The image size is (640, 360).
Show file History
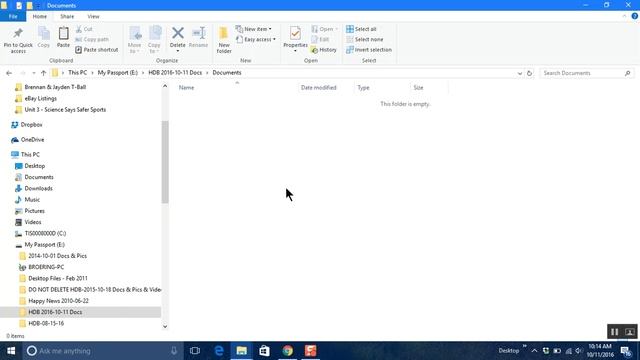tap(324, 50)
